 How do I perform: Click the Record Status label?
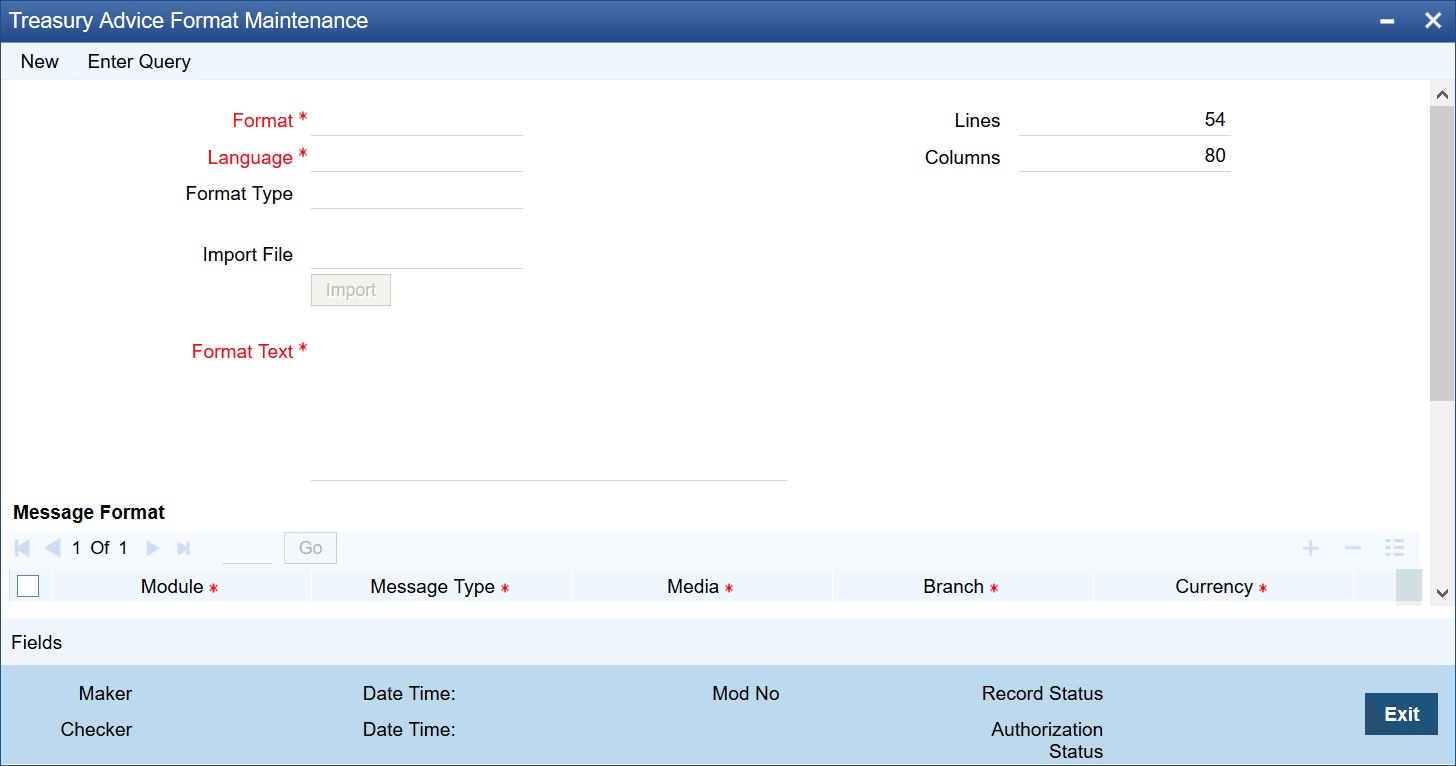coord(1042,694)
